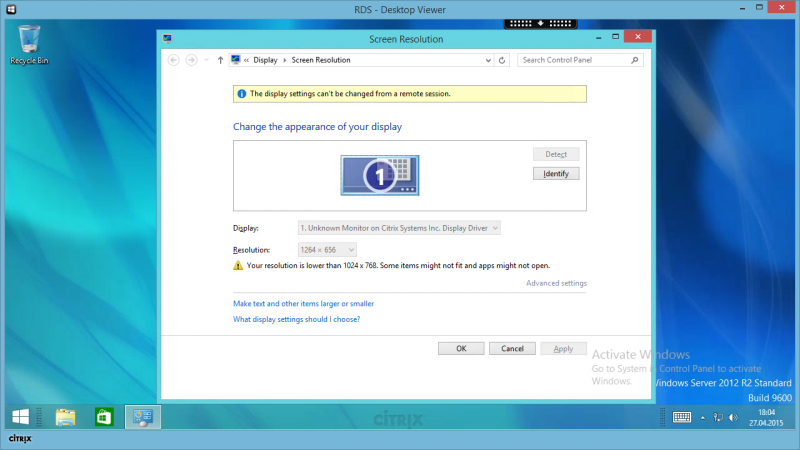Click the Detect button
The height and width of the screenshot is (450, 800).
556,154
